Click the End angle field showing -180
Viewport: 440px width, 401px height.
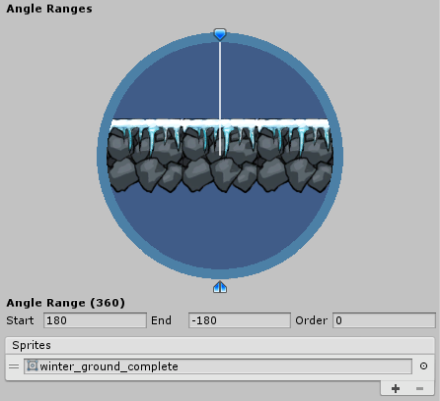[x=239, y=320]
